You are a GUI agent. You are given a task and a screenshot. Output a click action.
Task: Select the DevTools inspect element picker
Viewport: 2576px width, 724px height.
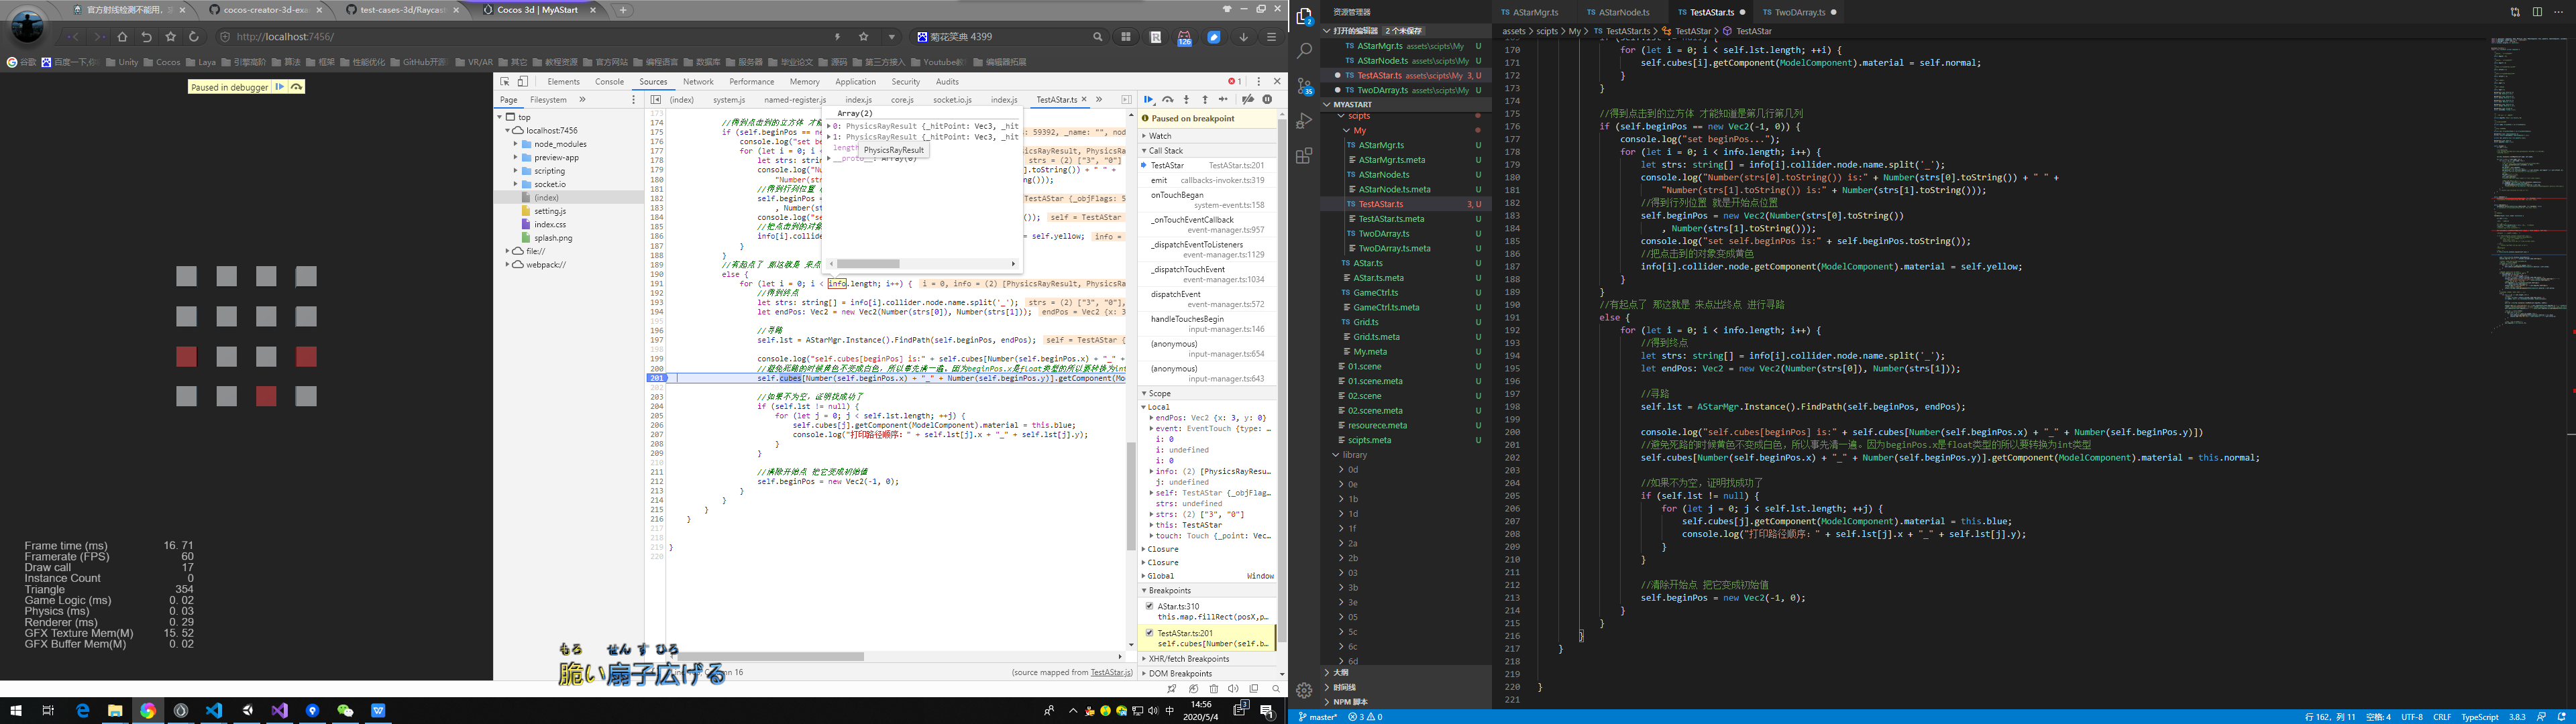pos(505,82)
